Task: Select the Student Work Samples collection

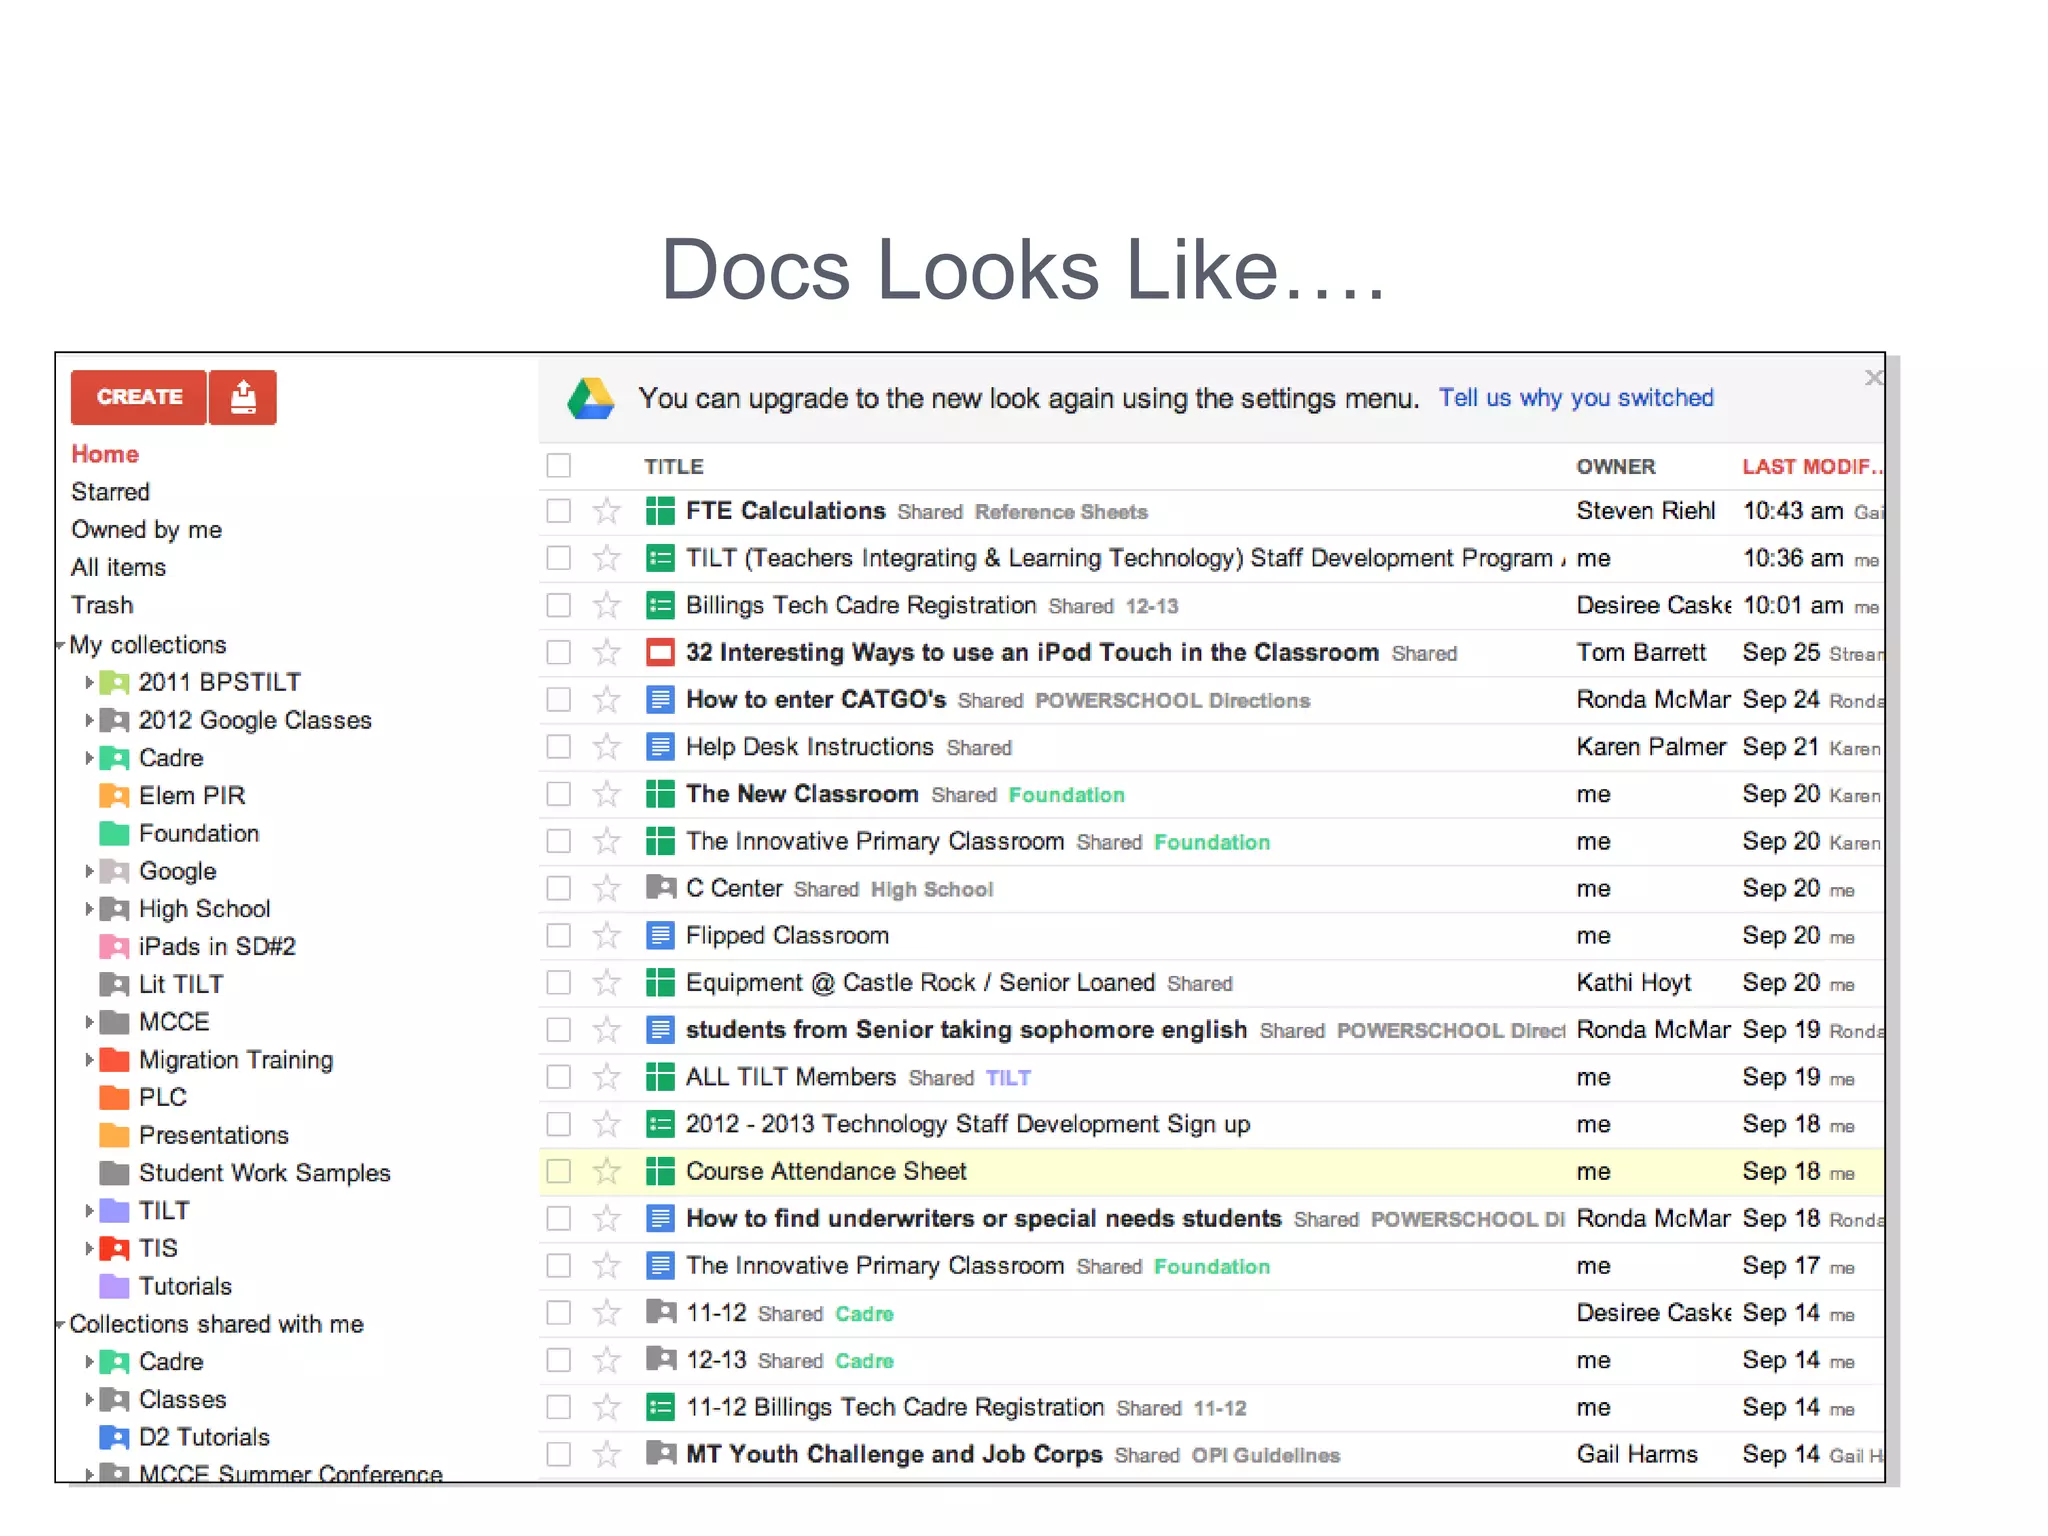Action: [265, 1173]
